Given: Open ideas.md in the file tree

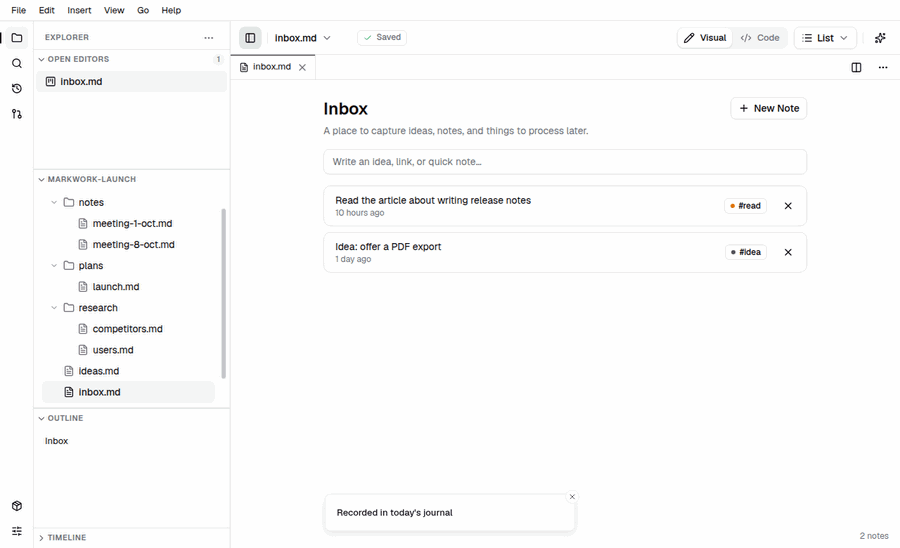Looking at the screenshot, I should pos(99,371).
